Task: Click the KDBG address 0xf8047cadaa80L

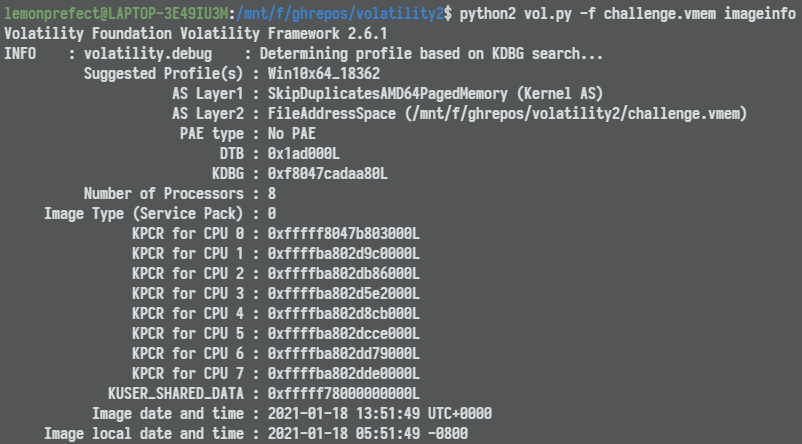Action: pos(327,173)
